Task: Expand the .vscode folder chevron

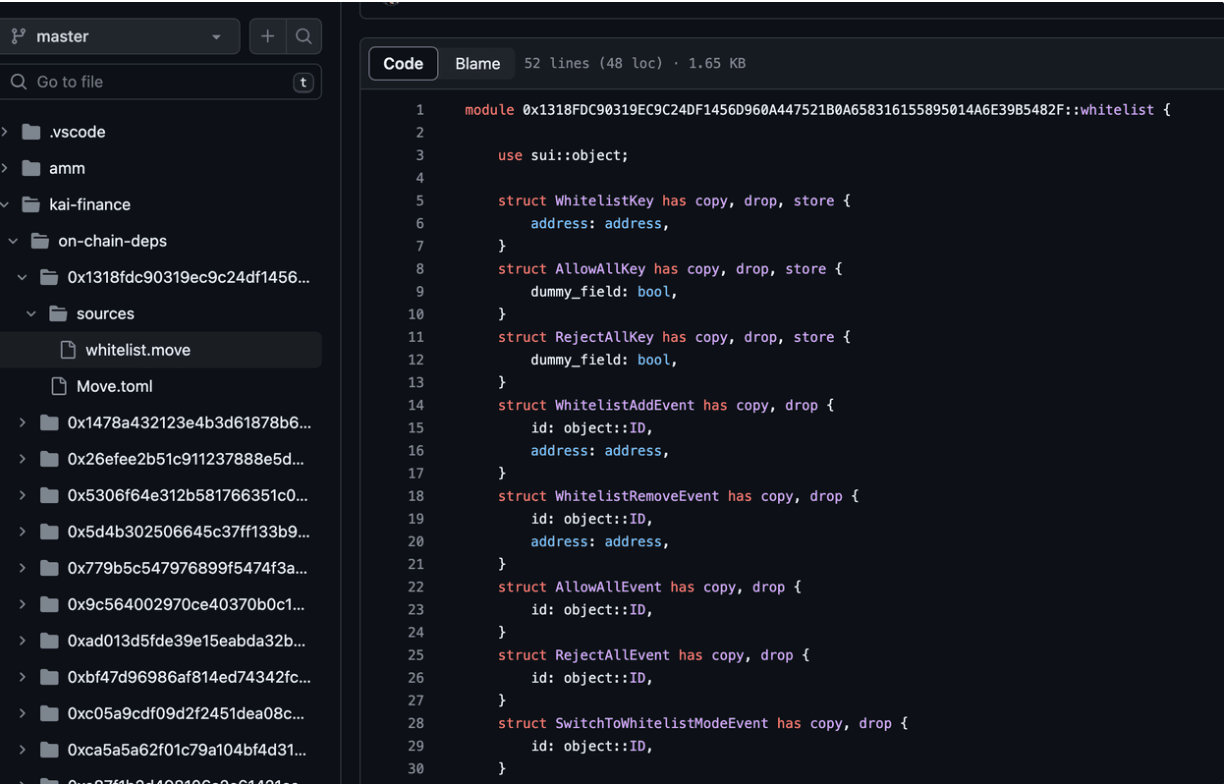Action: tap(6, 132)
